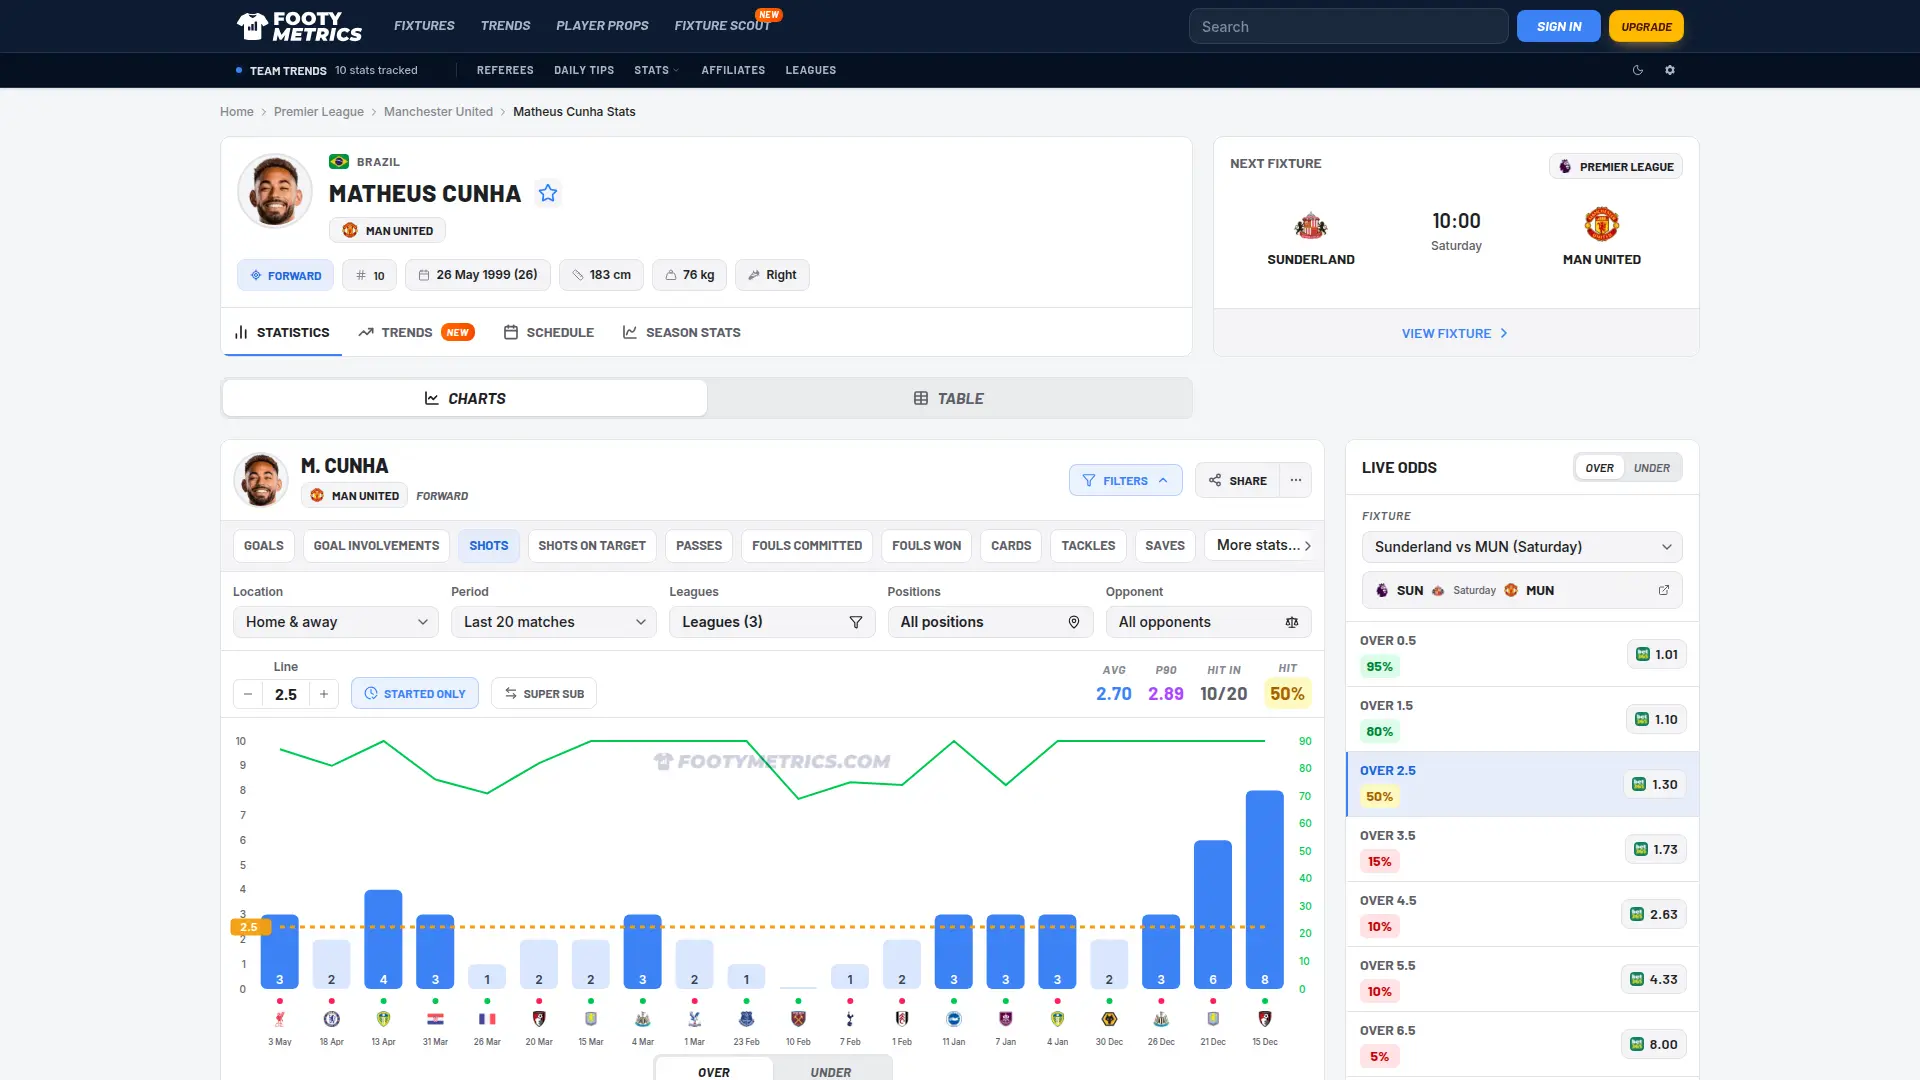The image size is (1920, 1080).
Task: Click the 23 Feb opponent crest
Action: (x=746, y=1019)
